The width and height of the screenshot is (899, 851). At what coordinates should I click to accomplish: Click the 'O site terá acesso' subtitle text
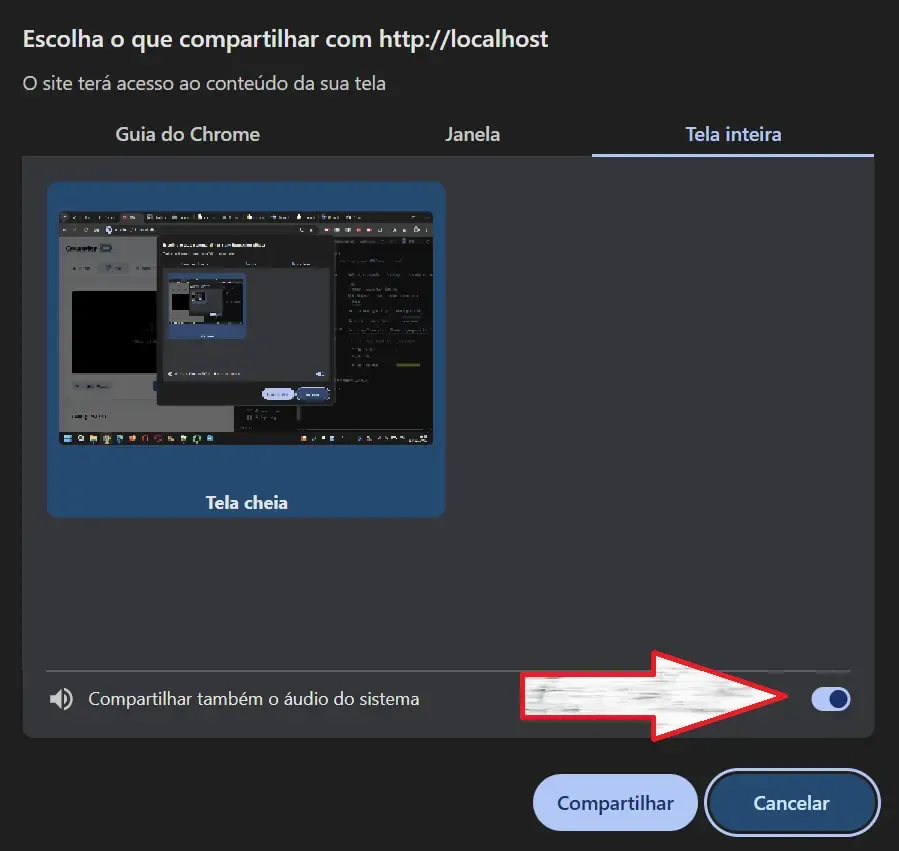coord(204,84)
